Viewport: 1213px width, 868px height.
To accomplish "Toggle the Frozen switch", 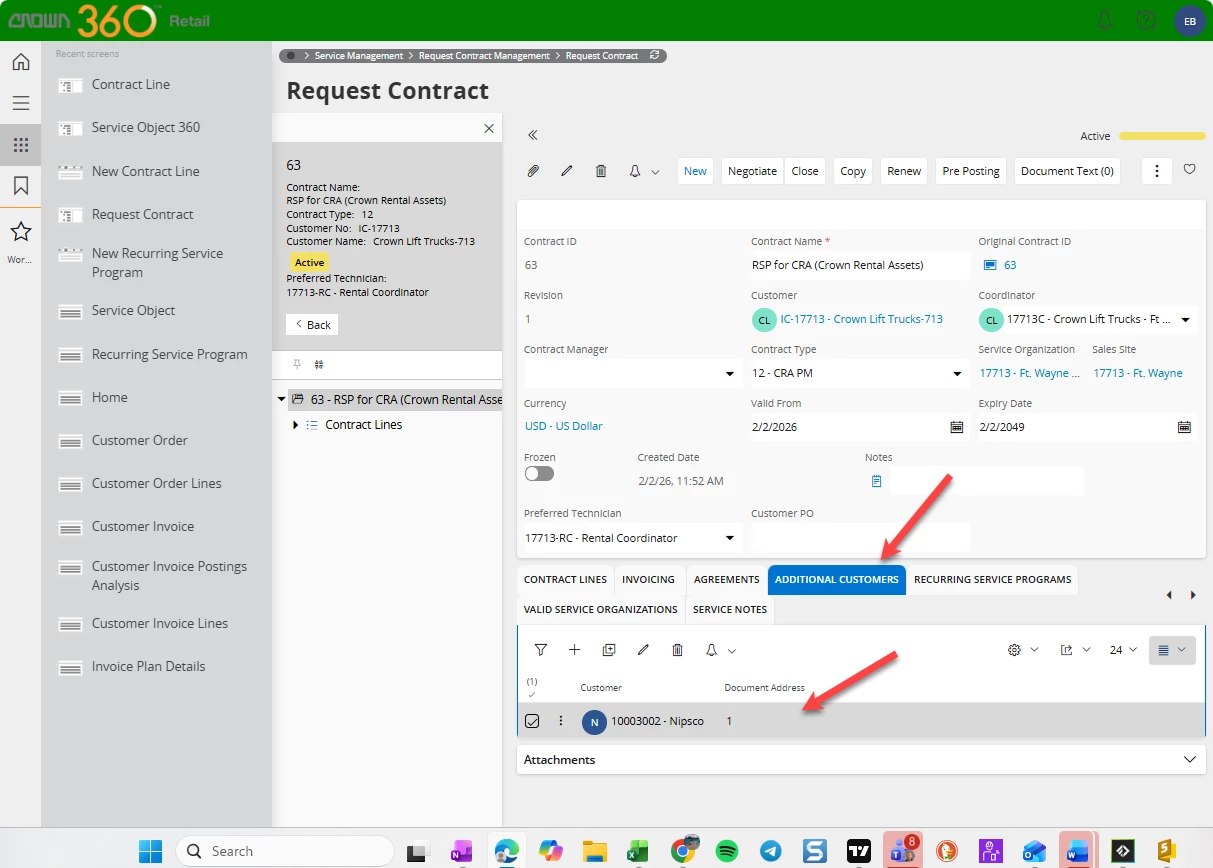I will click(539, 474).
